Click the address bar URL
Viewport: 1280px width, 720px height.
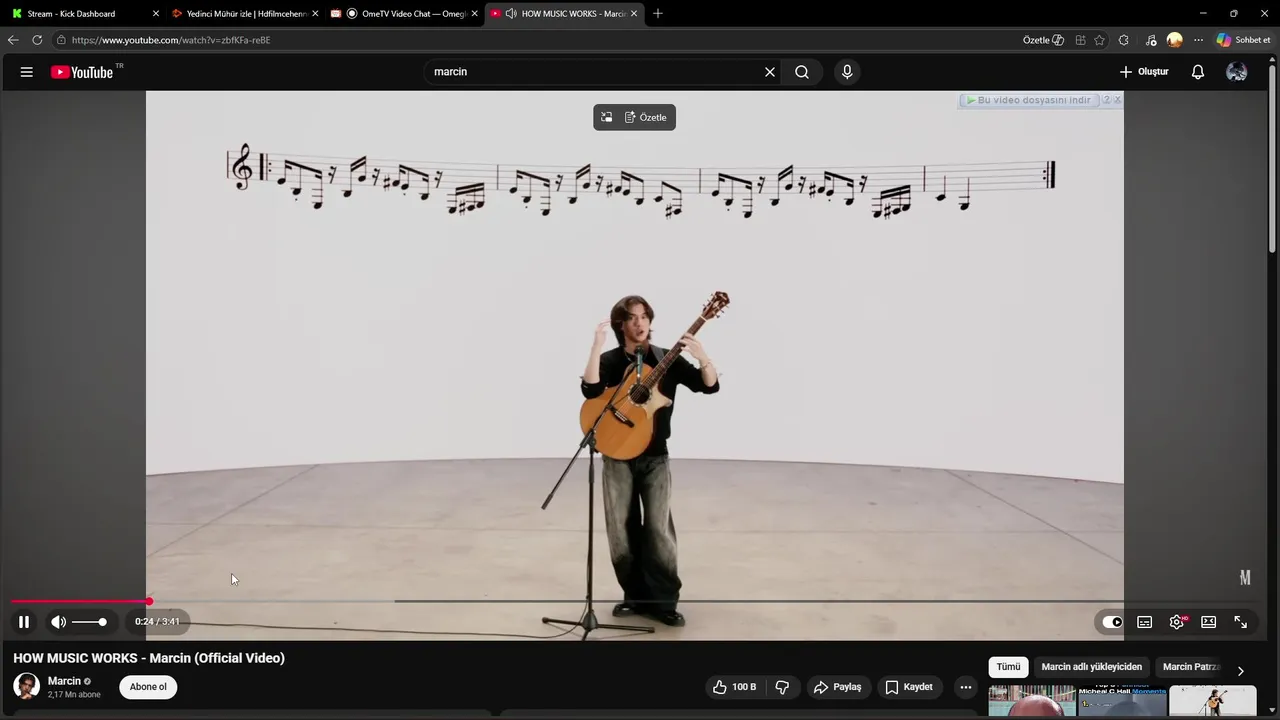[x=171, y=40]
